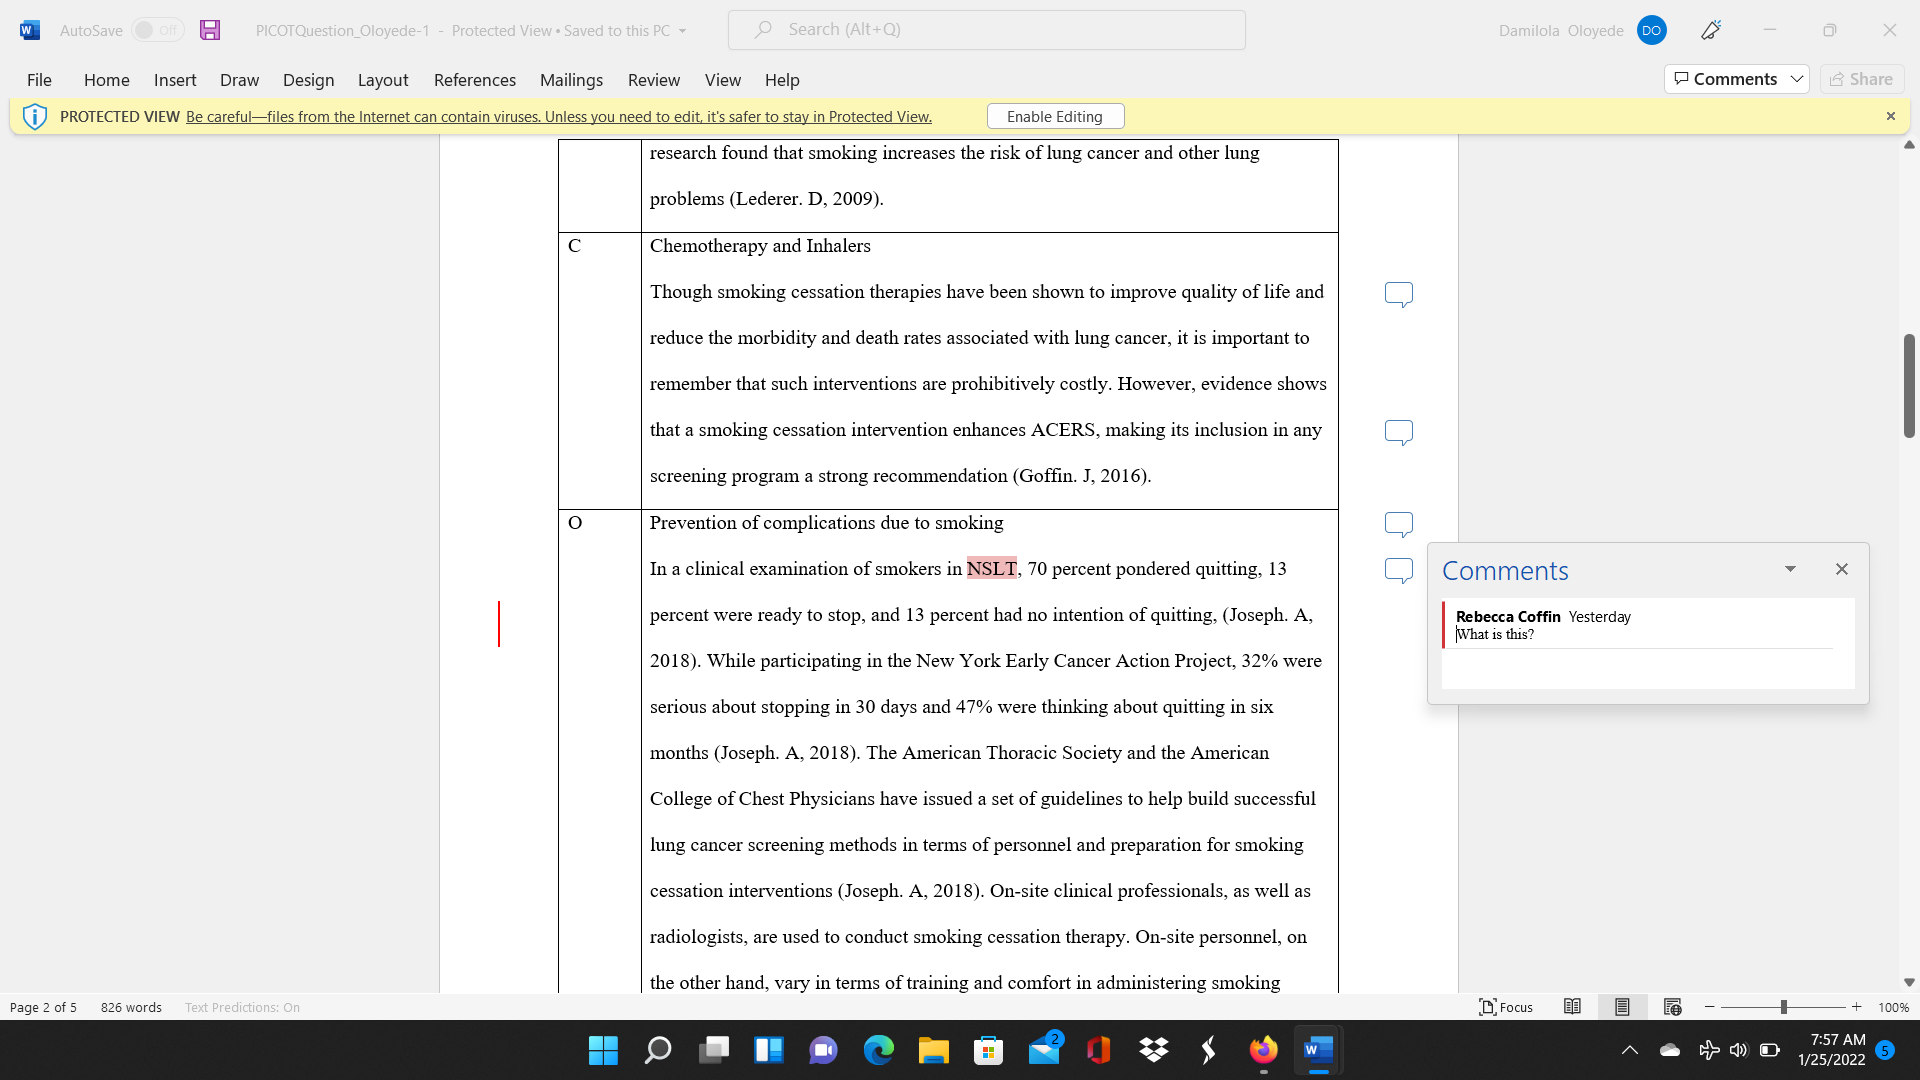Enable Focus mode from the status bar

coord(1506,1007)
